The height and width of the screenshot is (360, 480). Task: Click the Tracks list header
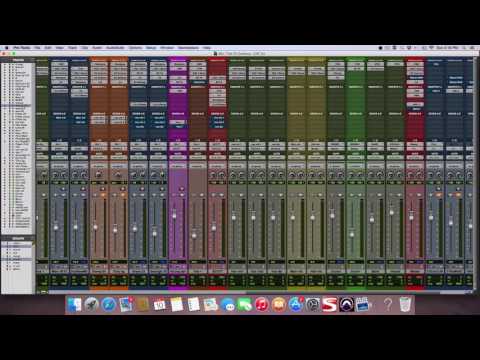[18, 60]
